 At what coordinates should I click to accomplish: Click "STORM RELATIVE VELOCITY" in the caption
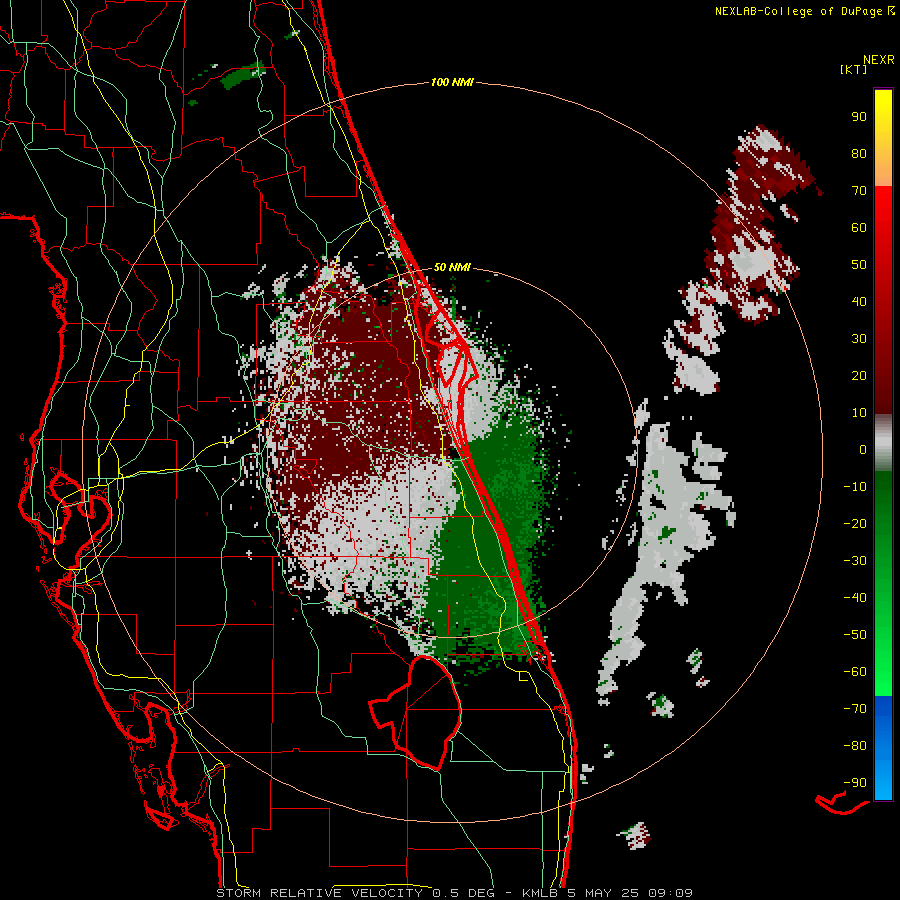click(320, 893)
